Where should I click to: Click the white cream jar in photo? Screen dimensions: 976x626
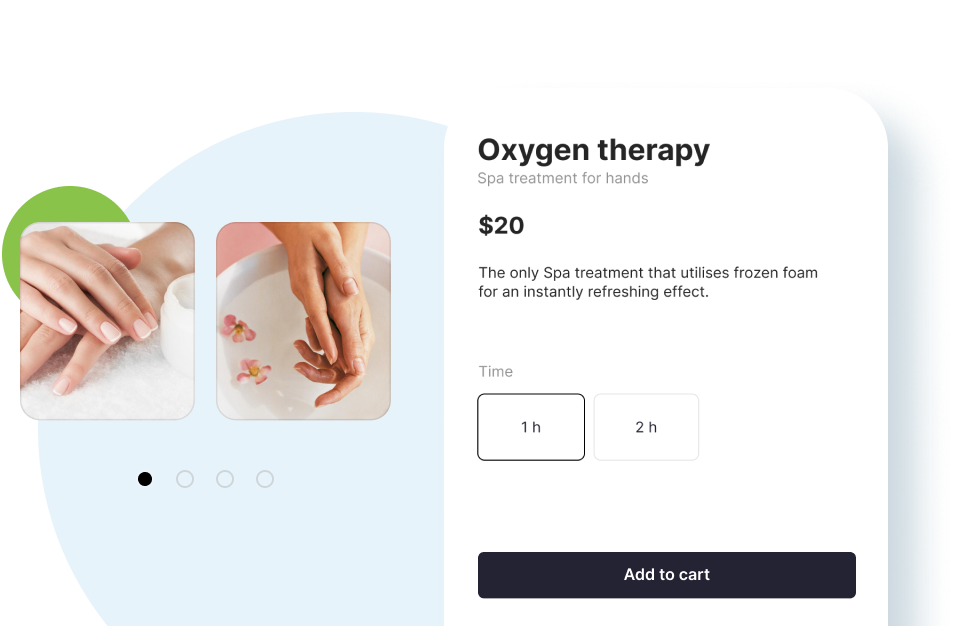click(178, 325)
